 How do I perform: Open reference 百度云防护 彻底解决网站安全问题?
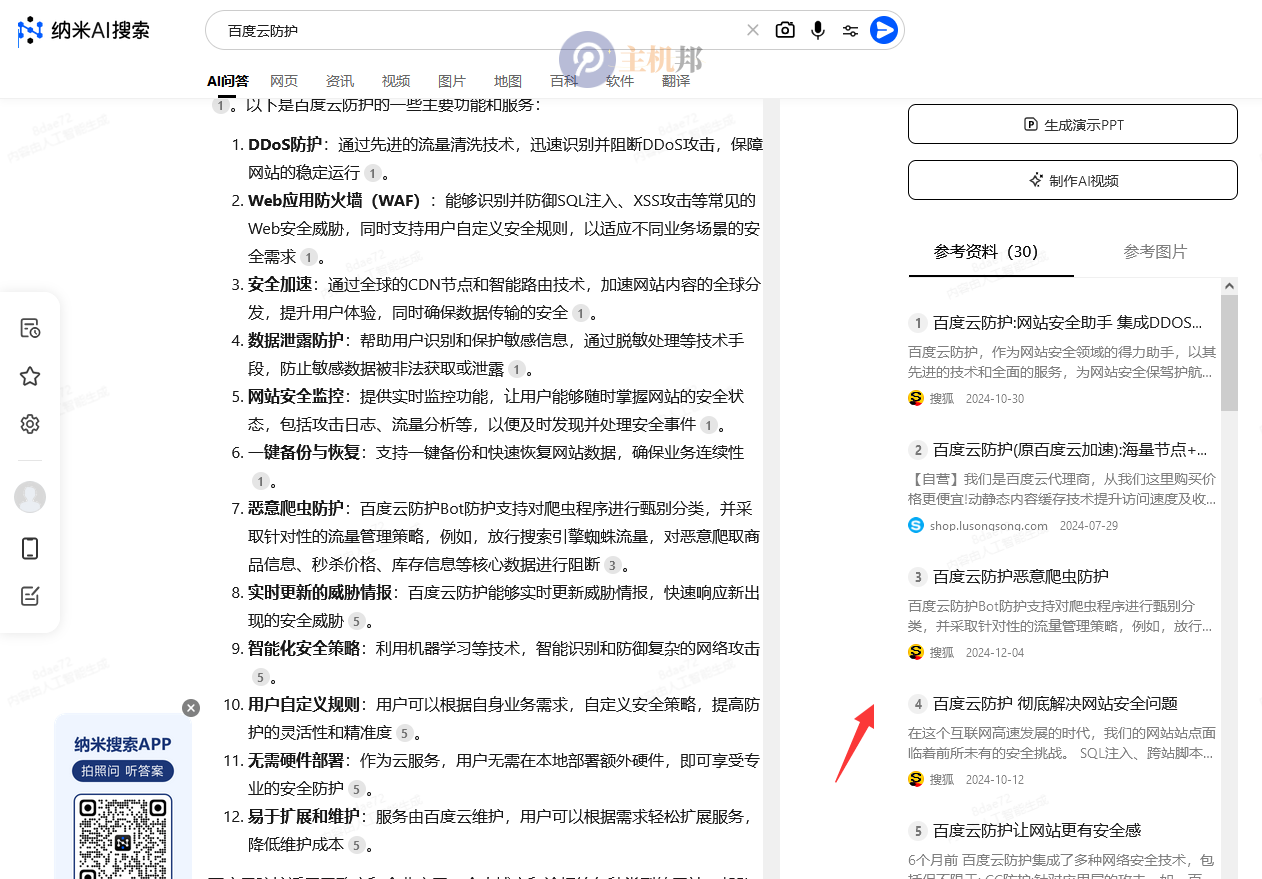coord(1055,704)
